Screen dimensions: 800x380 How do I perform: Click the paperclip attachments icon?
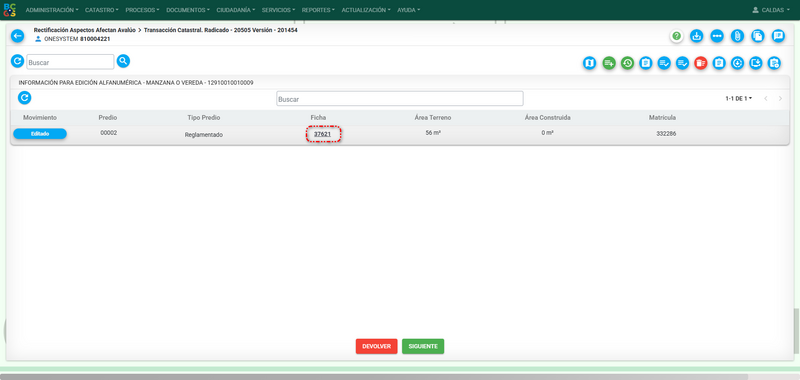(x=737, y=36)
